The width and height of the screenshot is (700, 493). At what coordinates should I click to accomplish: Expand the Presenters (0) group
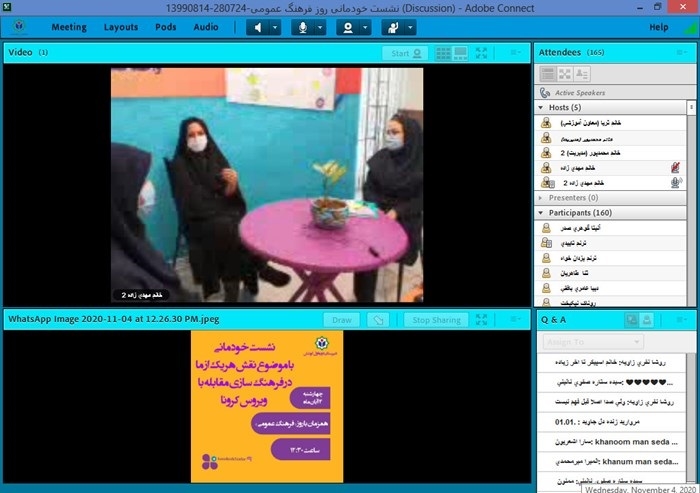coord(542,198)
